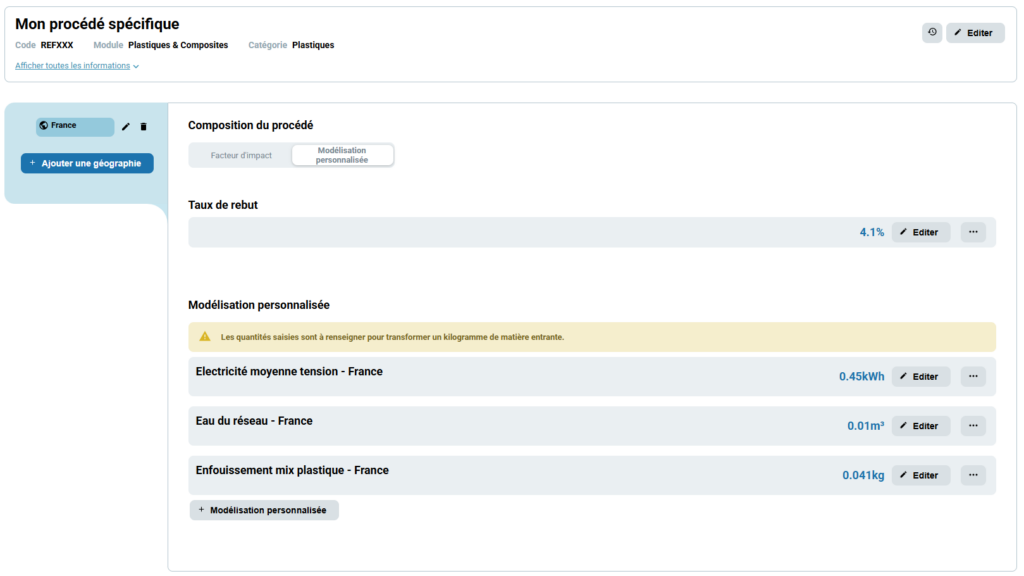Add a geography with Ajouter une géographie

[x=87, y=163]
